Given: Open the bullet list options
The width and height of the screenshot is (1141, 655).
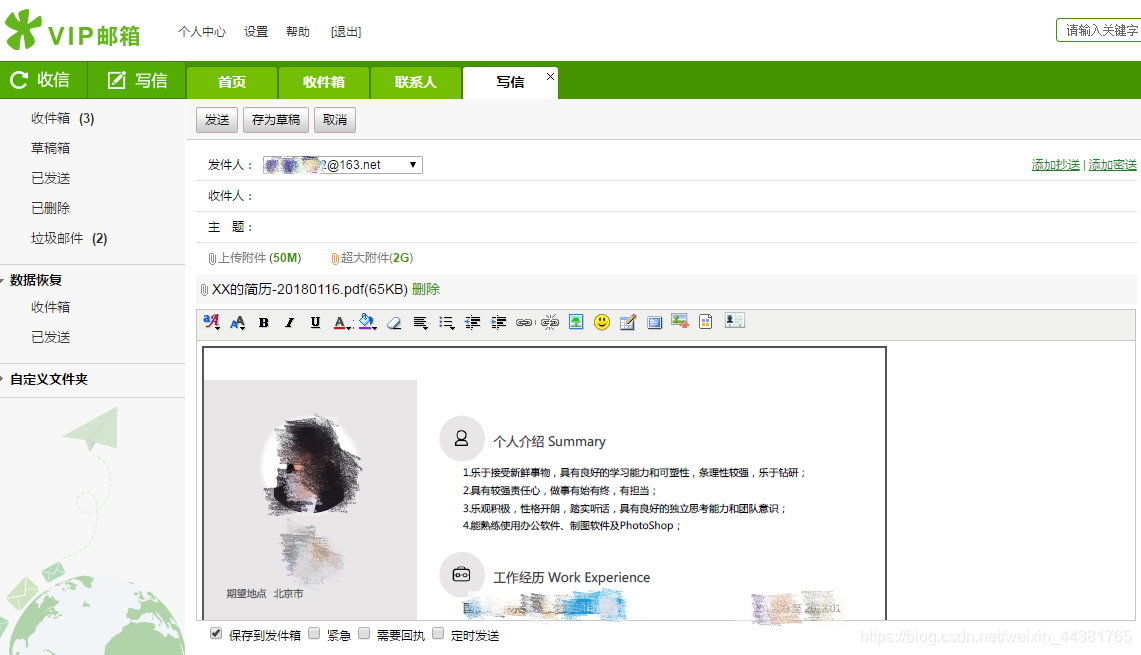Looking at the screenshot, I should point(446,322).
